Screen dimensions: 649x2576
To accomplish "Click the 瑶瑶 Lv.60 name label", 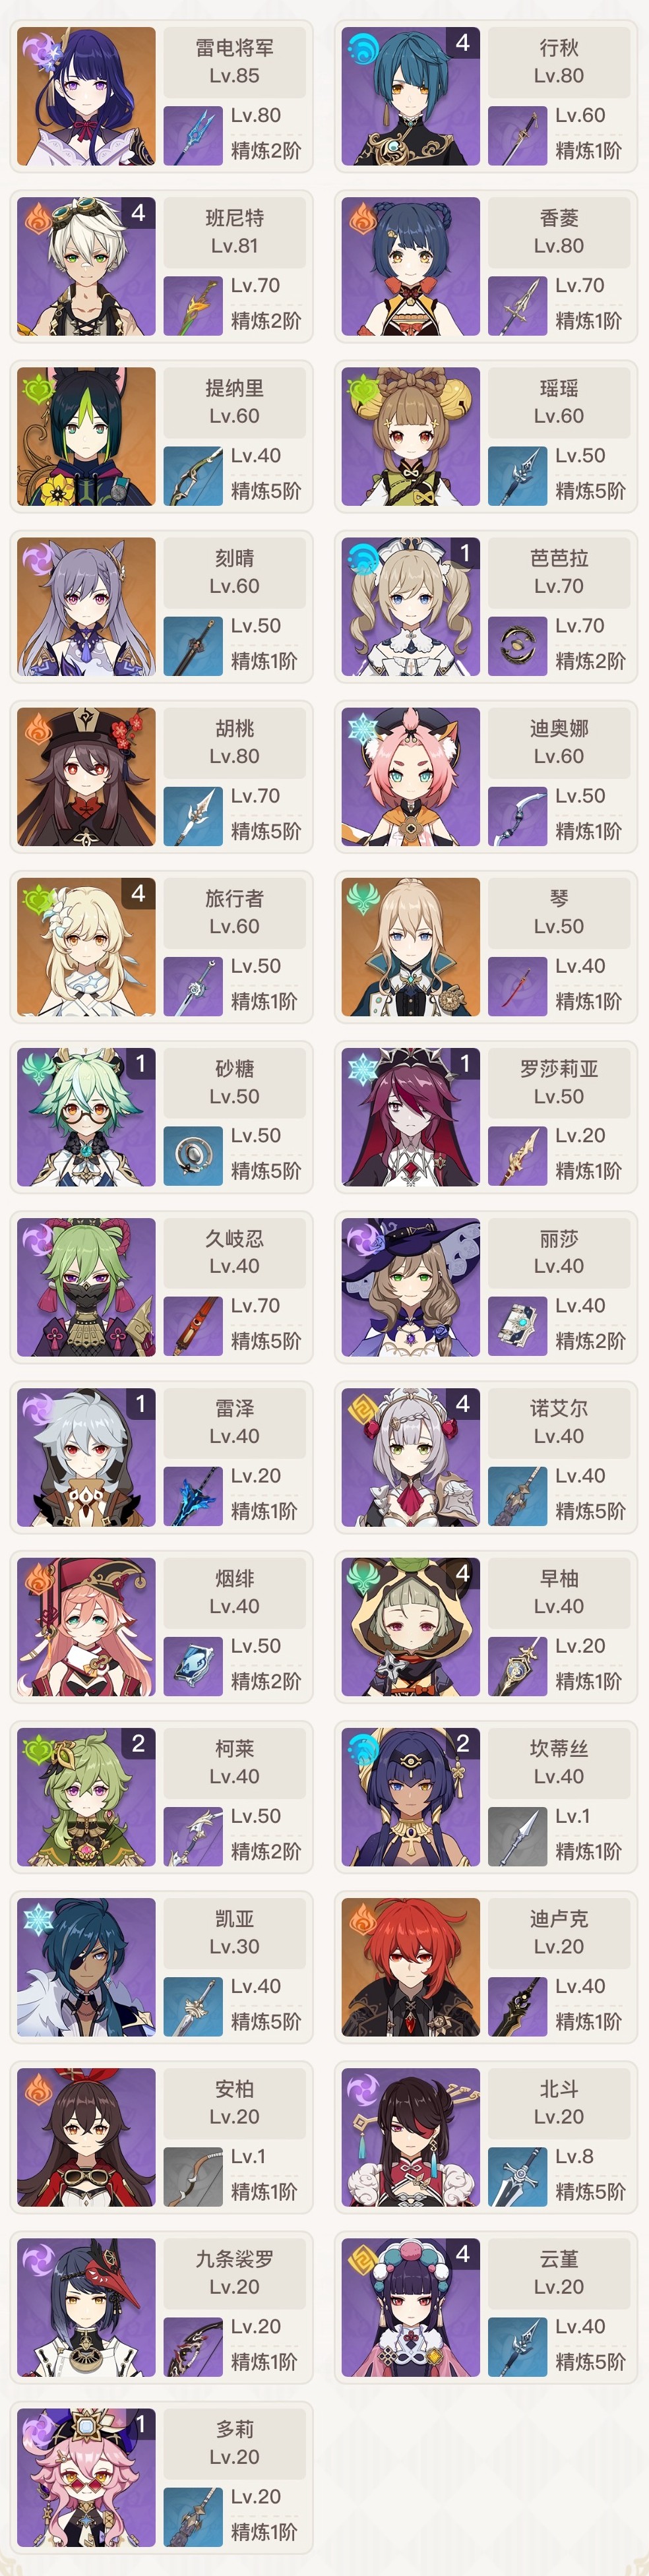I will click(559, 402).
